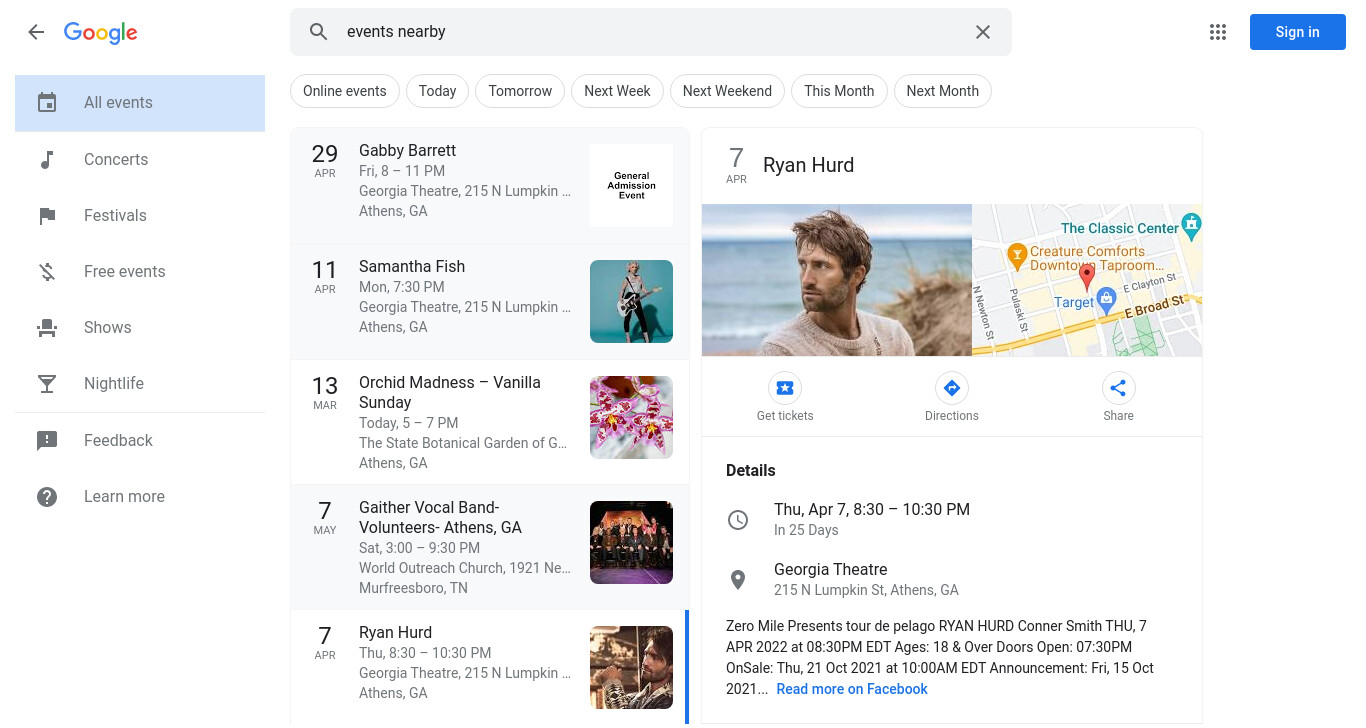Open the Learn more sidebar link

pyautogui.click(x=140, y=496)
